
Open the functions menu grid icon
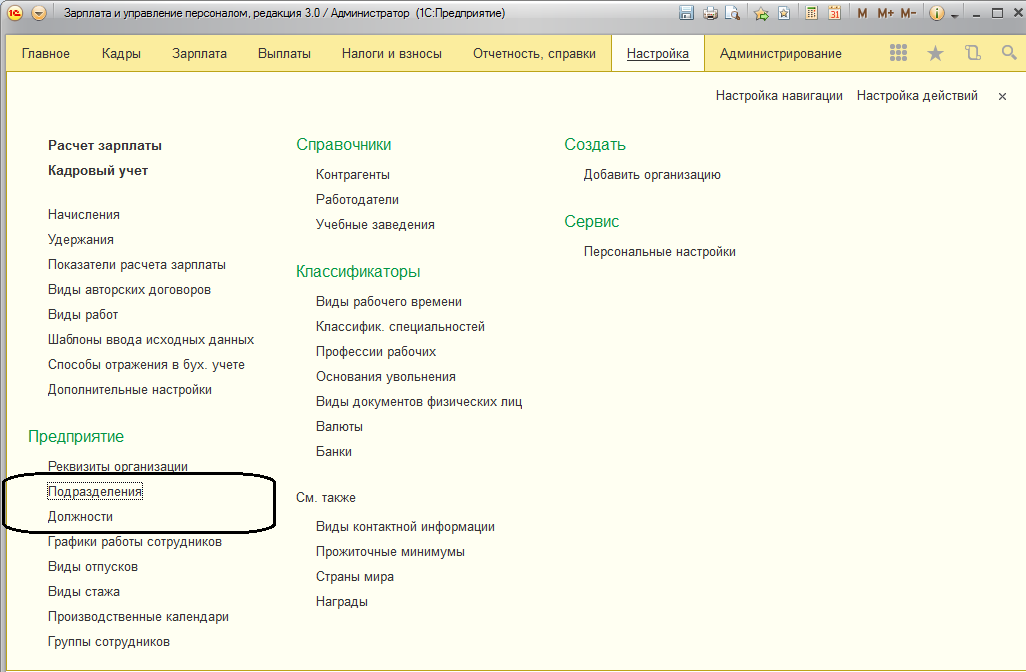click(898, 53)
